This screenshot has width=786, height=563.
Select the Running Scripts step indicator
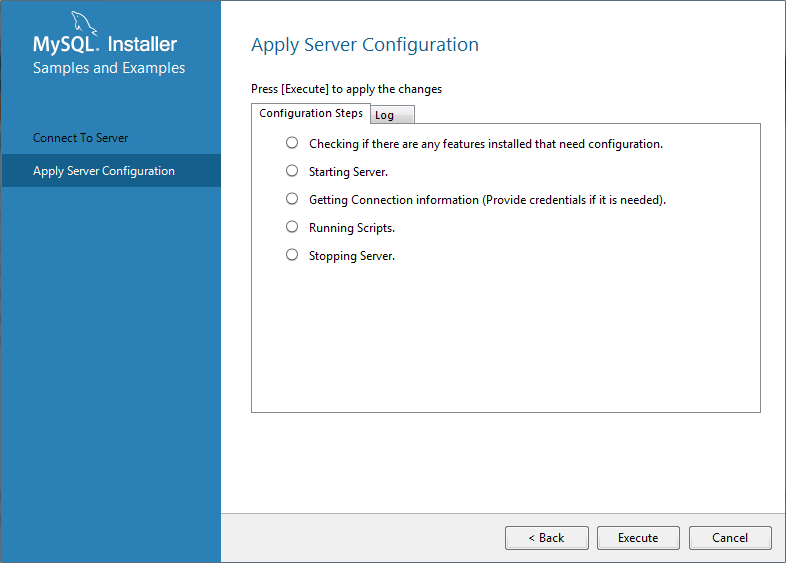[292, 227]
